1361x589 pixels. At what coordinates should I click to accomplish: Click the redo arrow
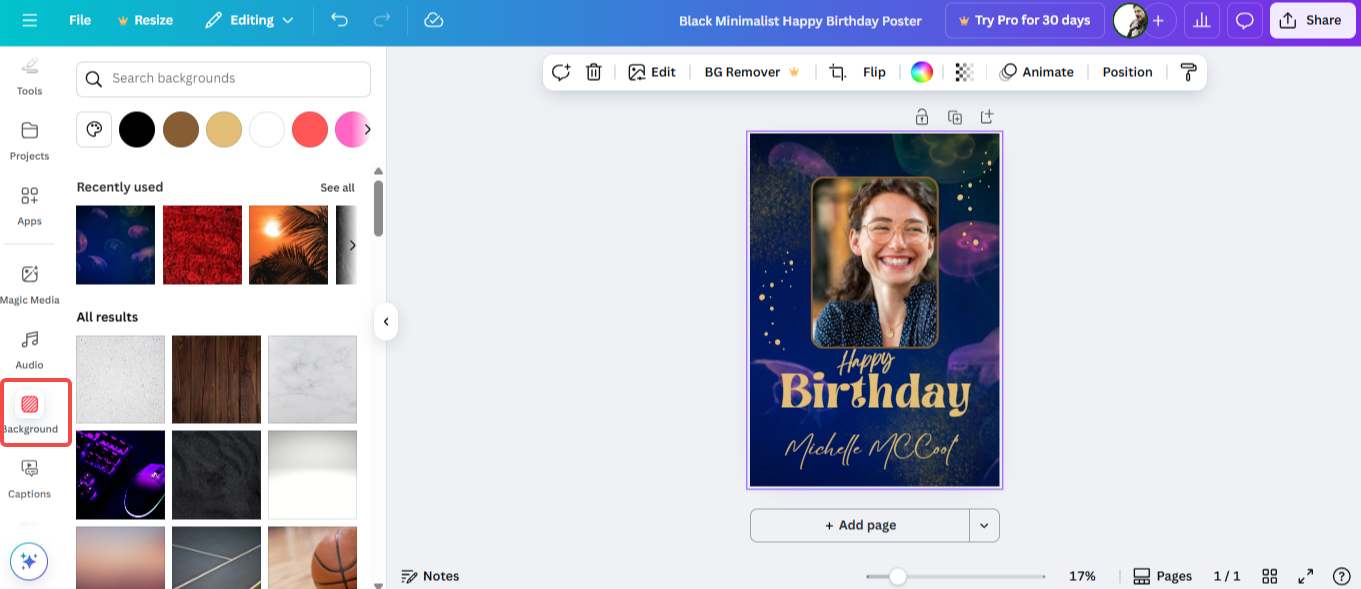coord(382,20)
